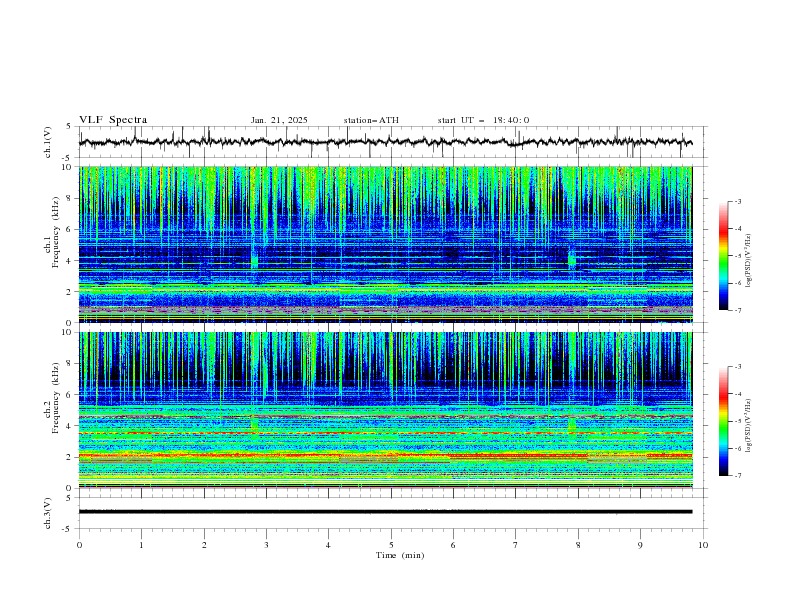The width and height of the screenshot is (792, 612).
Task: Click the "ch.1(V)" waveform axis label
Action: coord(48,142)
